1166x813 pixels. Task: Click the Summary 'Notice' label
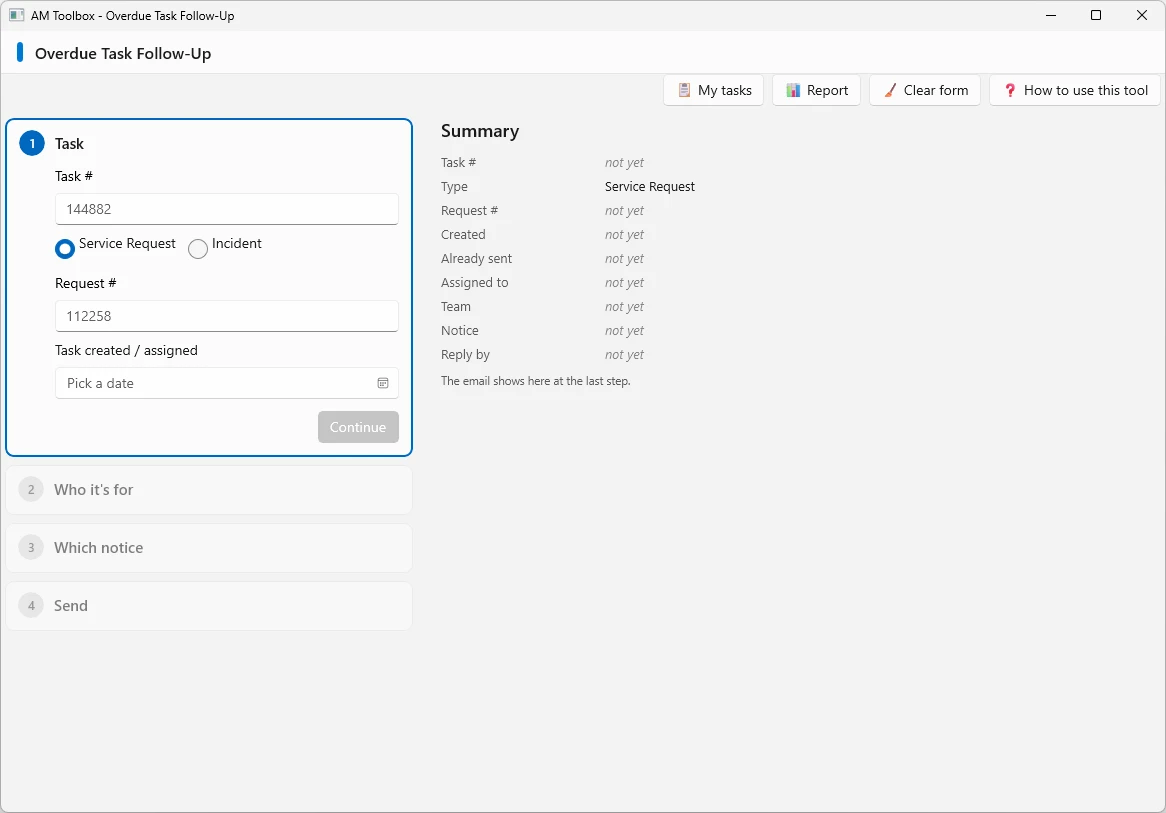[460, 330]
